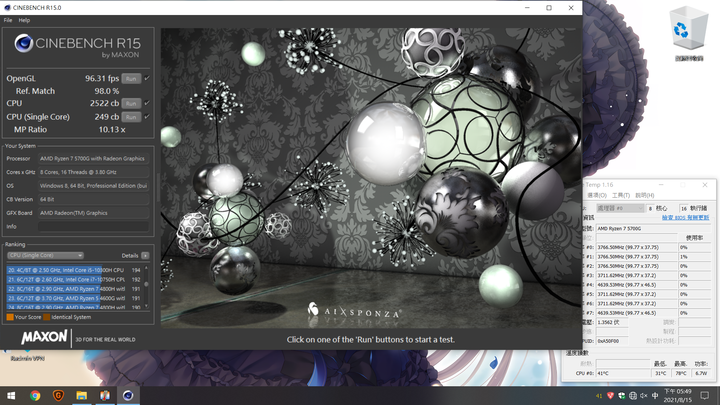Run the OpenGL benchmark test

pos(131,79)
